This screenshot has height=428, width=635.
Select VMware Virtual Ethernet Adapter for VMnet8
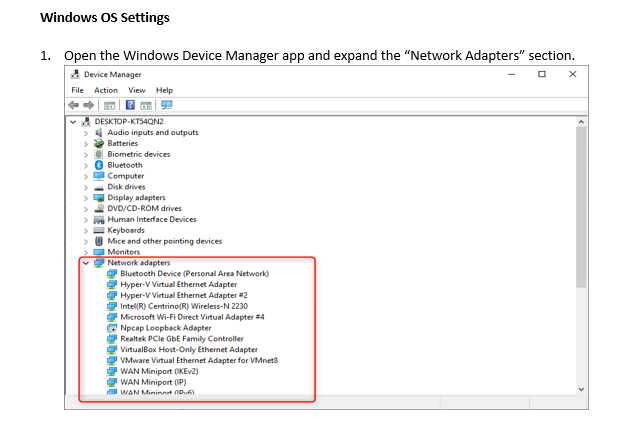pos(199,360)
